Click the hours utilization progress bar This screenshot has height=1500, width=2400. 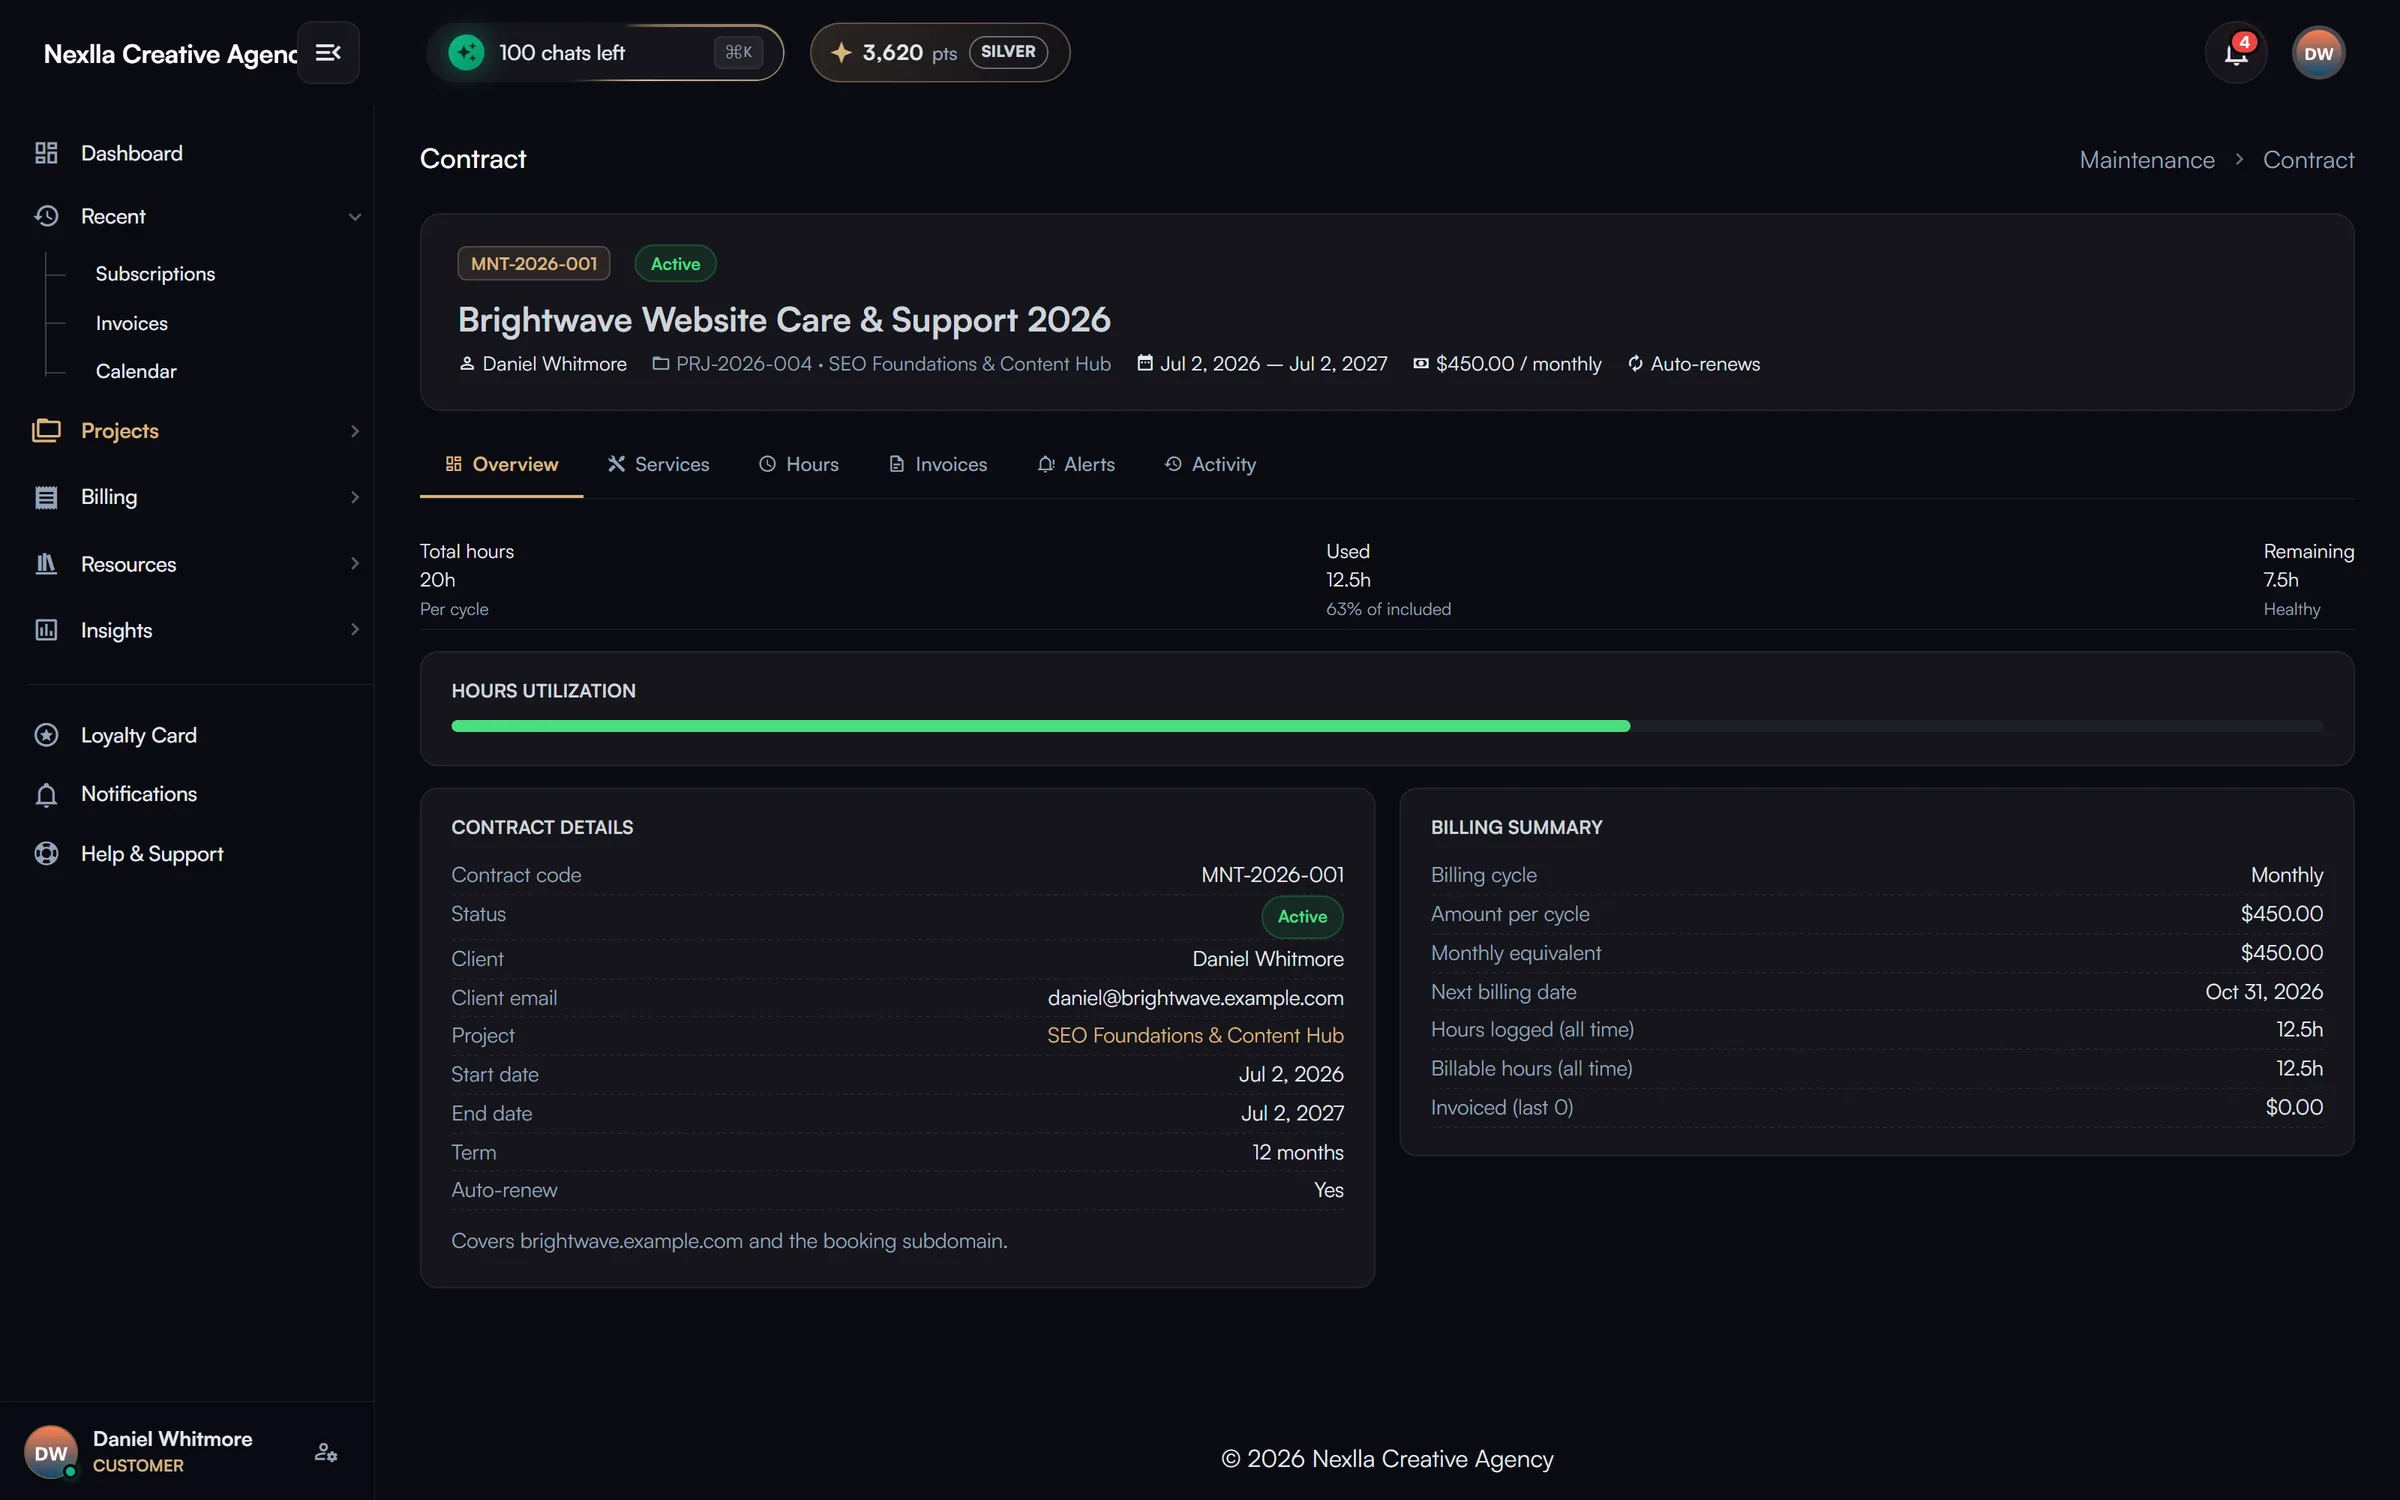click(x=1387, y=726)
